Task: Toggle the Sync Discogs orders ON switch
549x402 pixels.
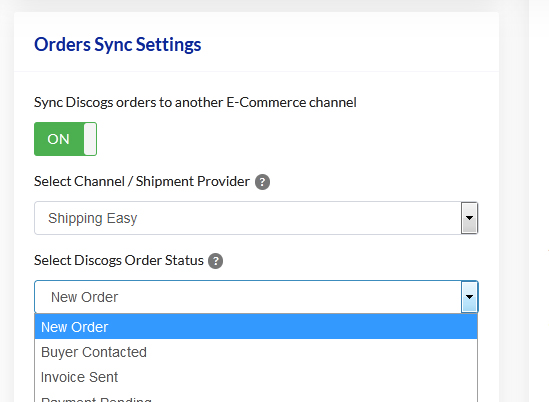Action: coord(65,139)
